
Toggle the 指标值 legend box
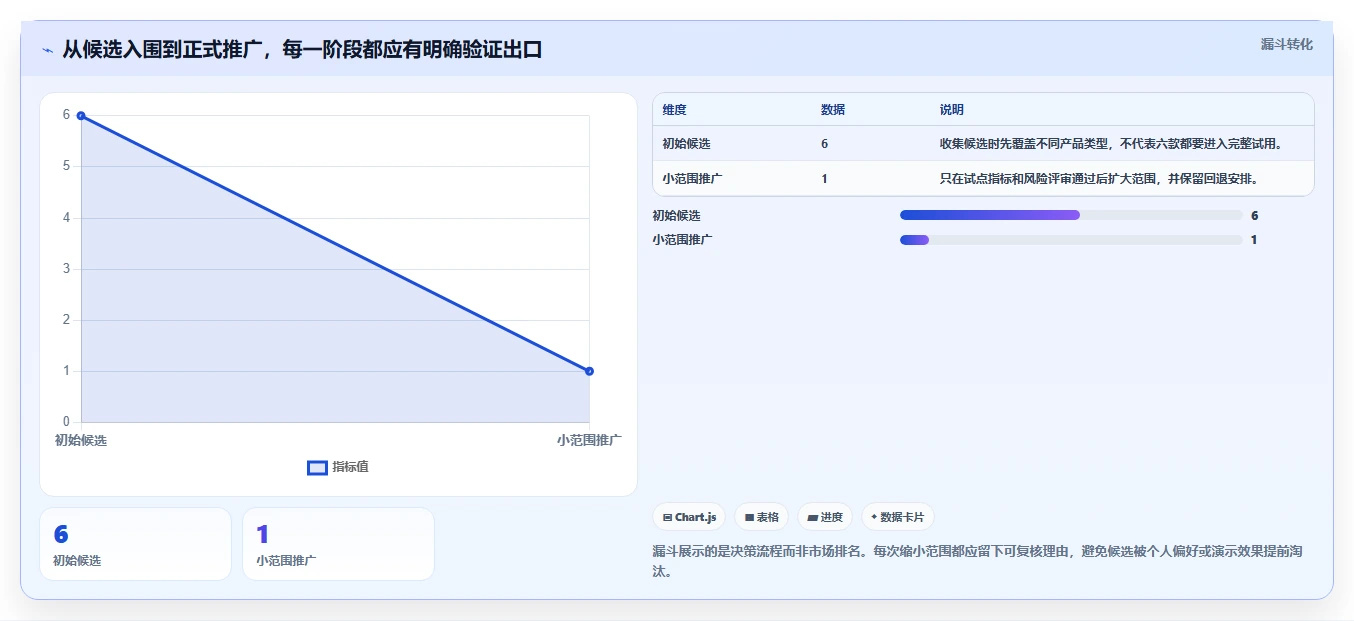tap(317, 467)
